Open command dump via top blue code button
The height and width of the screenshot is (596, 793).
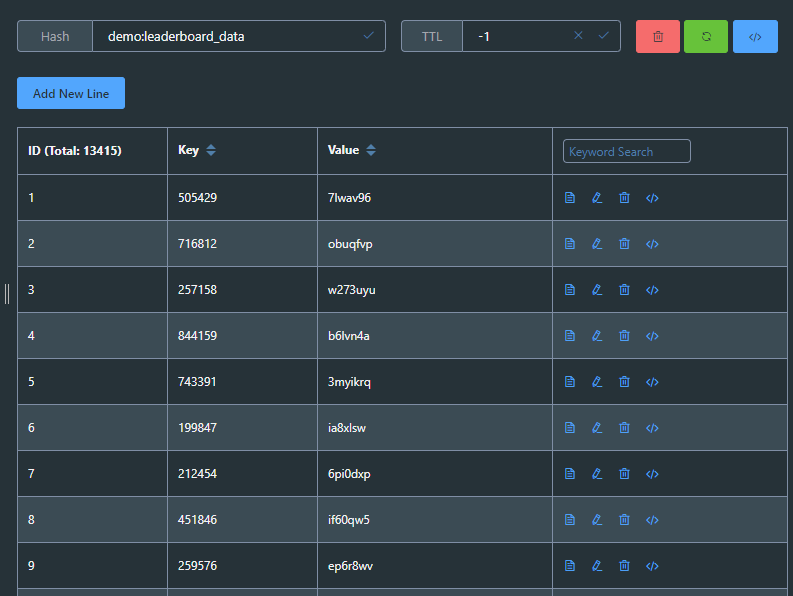tap(755, 36)
